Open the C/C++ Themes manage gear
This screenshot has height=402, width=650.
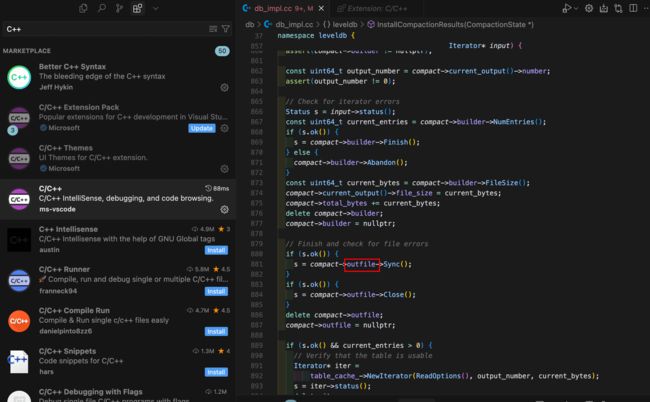click(224, 169)
